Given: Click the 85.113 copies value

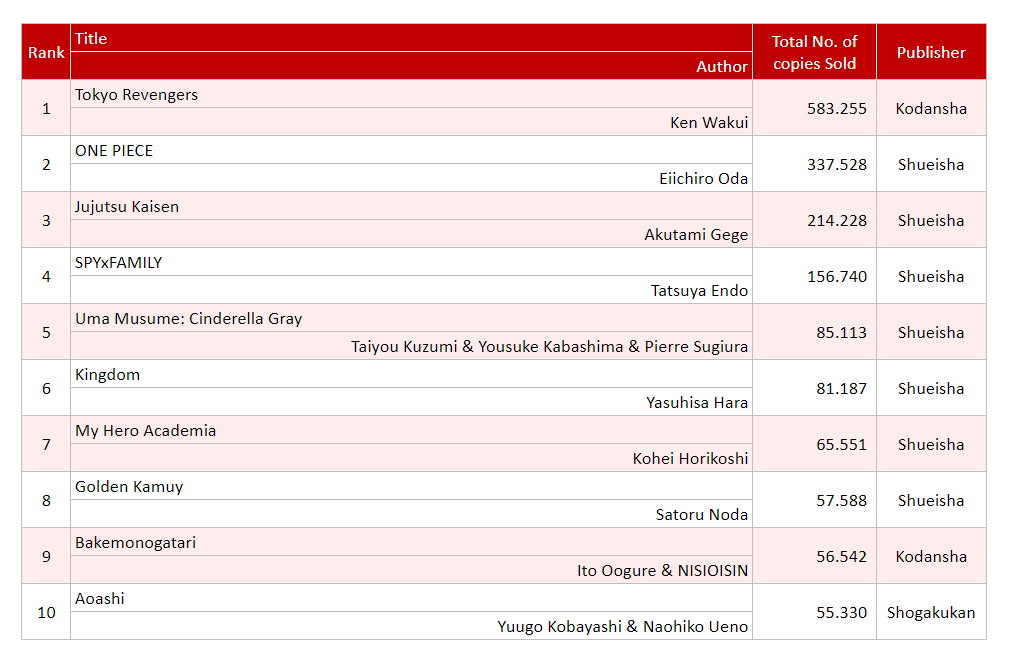Looking at the screenshot, I should pos(814,332).
